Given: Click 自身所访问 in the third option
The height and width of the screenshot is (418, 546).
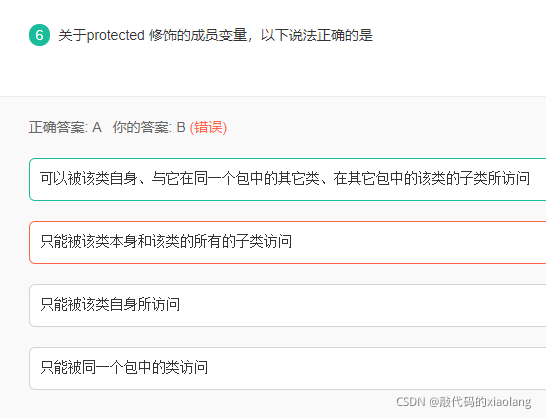Looking at the screenshot, I should pos(145,304).
